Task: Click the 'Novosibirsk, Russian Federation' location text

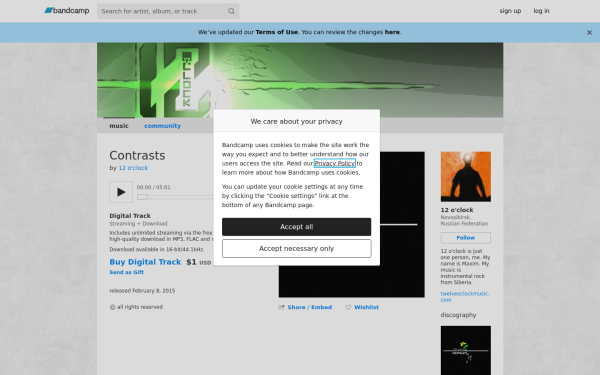Action: tap(464, 220)
